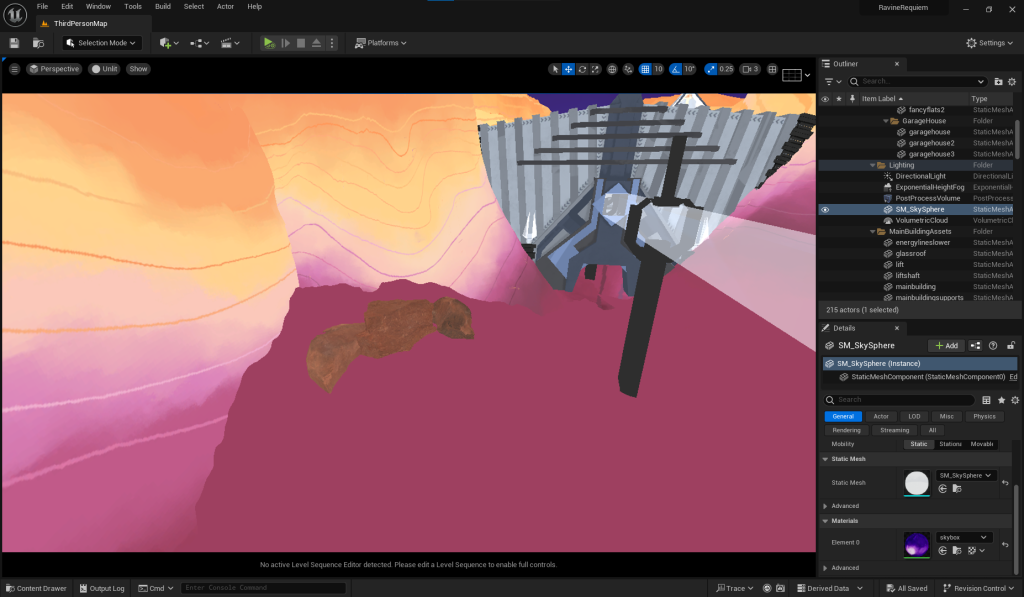
Task: Set Mobility to Movable
Action: coord(982,444)
